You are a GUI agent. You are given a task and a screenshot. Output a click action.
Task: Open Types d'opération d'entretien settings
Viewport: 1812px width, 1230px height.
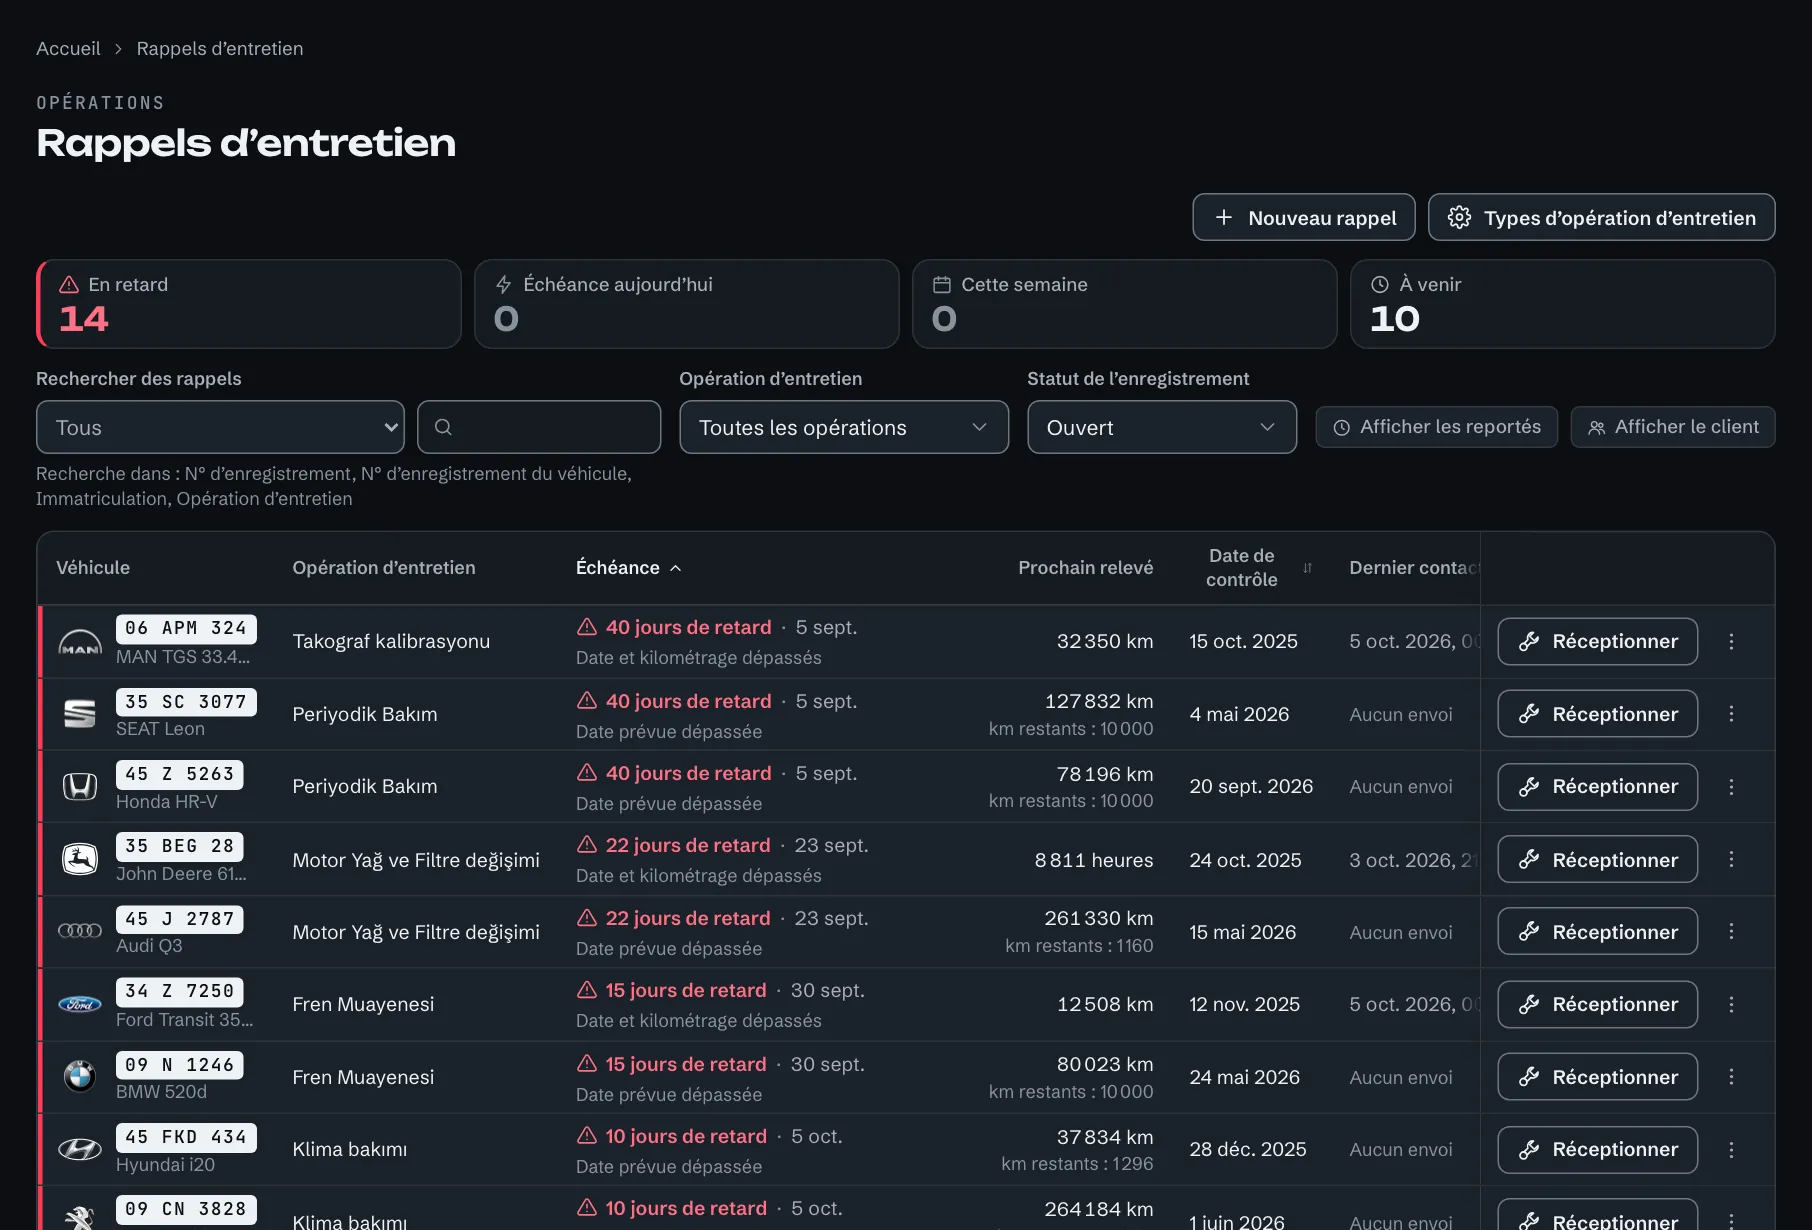pos(1602,217)
